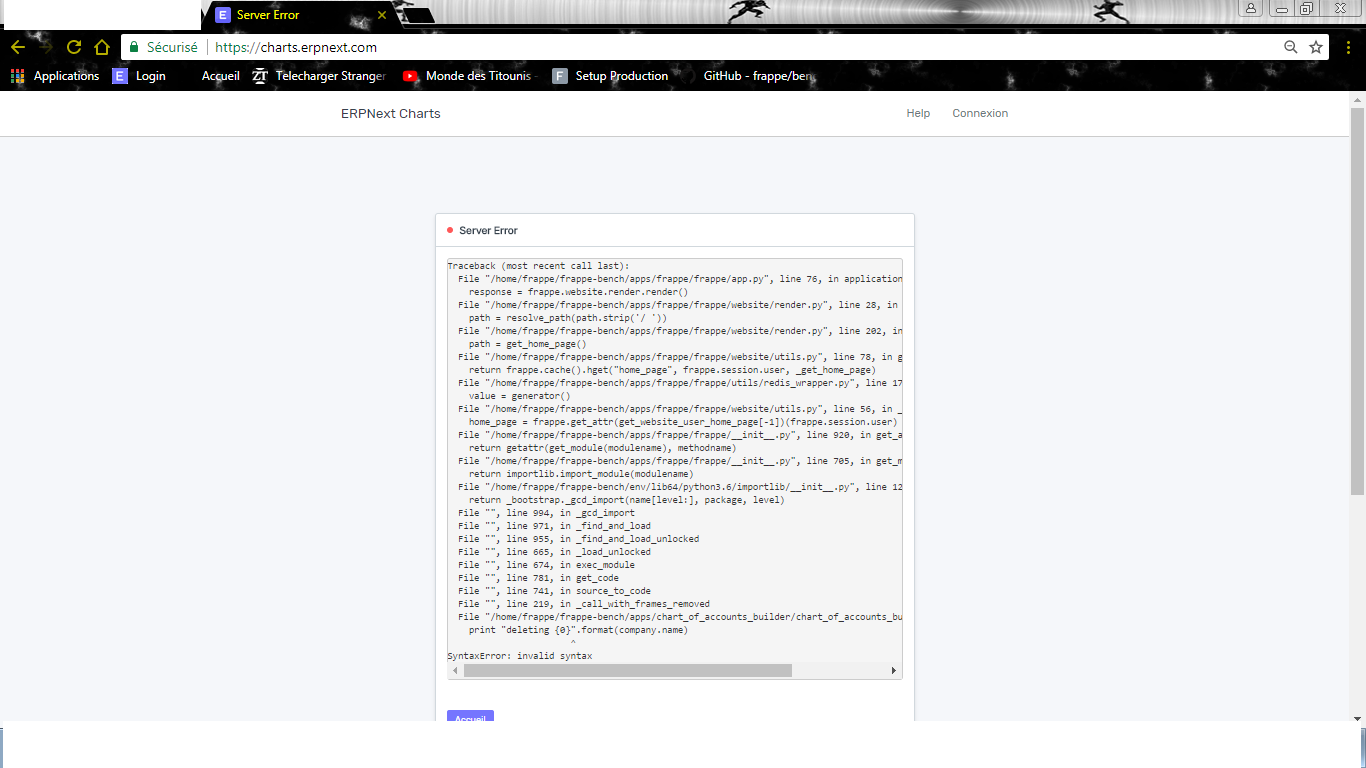Go back with the browser back arrow
Screen dimensions: 1366x768
click(x=18, y=47)
